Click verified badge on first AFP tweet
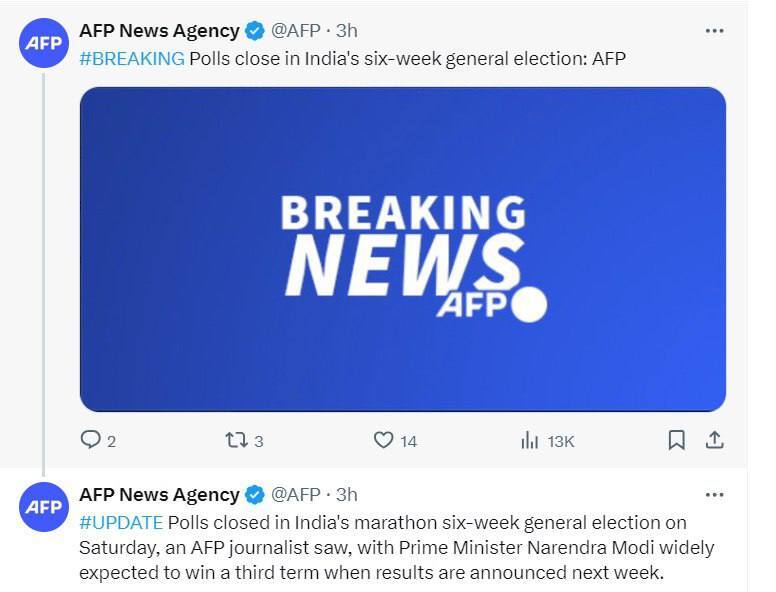This screenshot has height=592, width=776. click(255, 31)
